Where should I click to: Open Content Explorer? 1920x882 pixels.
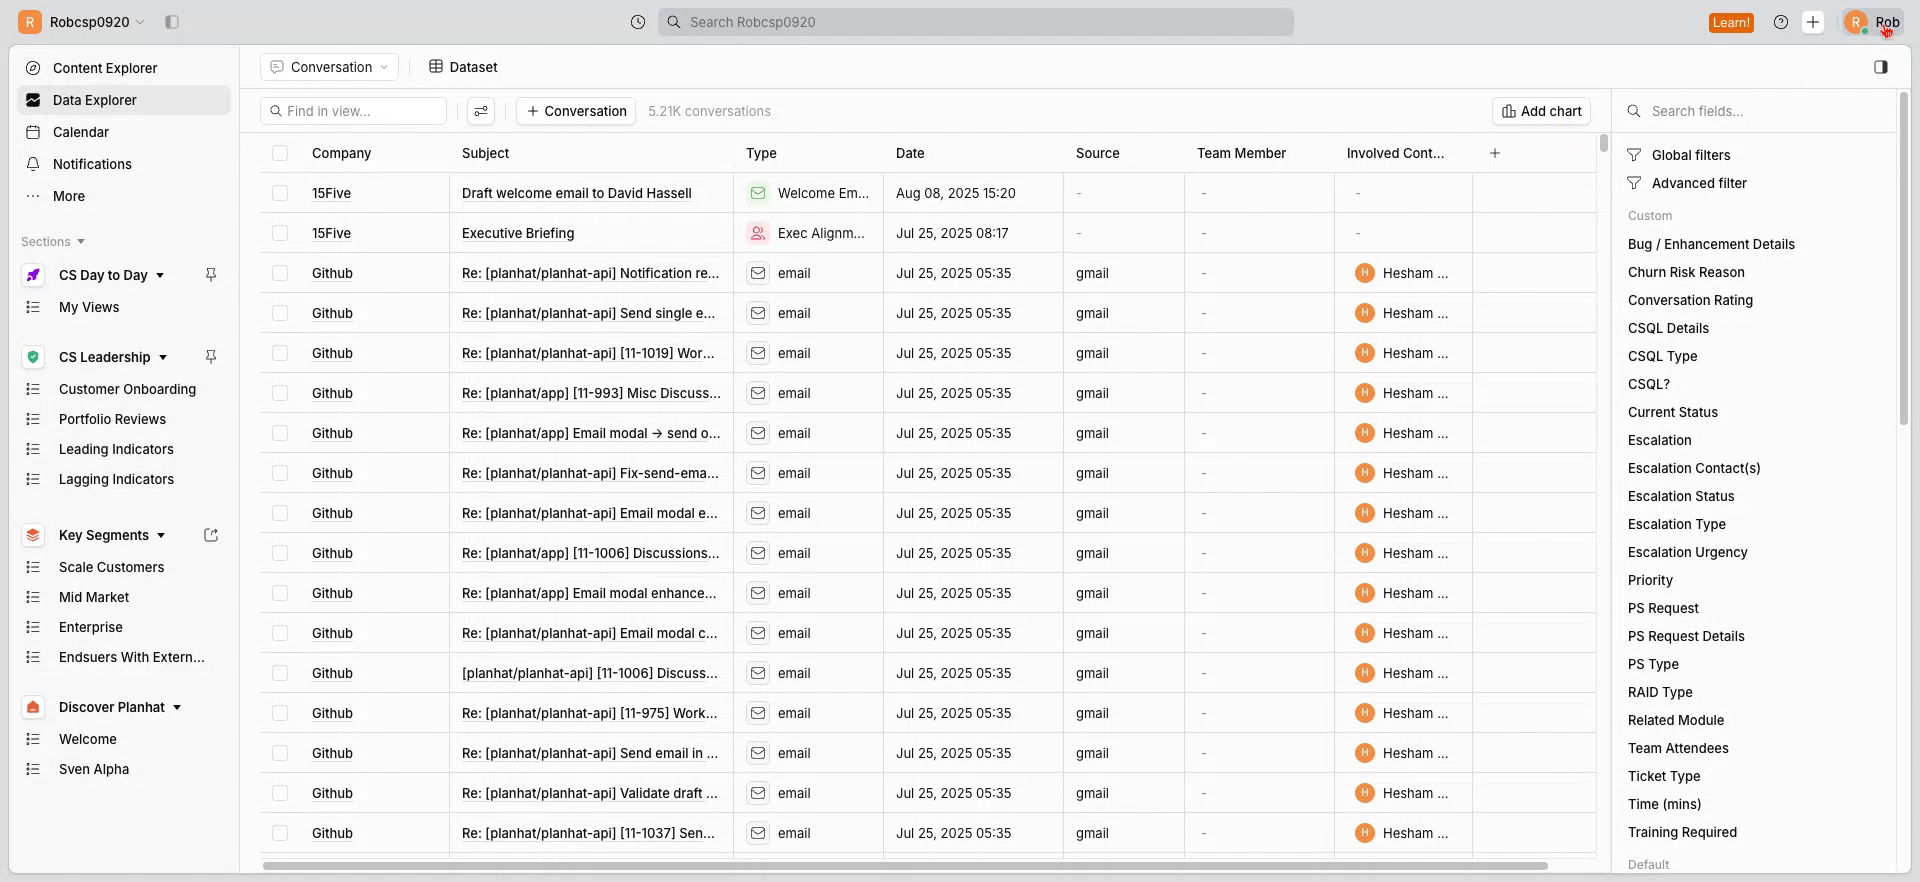tap(124, 68)
